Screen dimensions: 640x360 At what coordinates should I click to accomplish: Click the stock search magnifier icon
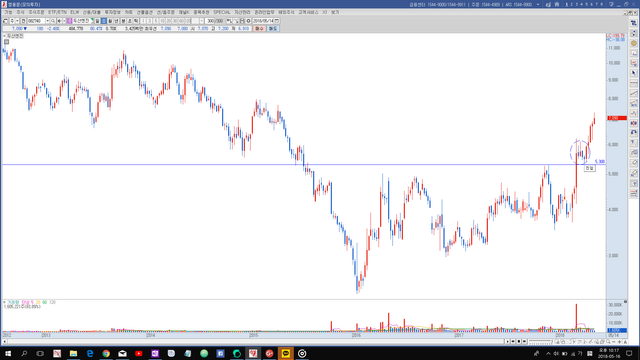[x=53, y=21]
